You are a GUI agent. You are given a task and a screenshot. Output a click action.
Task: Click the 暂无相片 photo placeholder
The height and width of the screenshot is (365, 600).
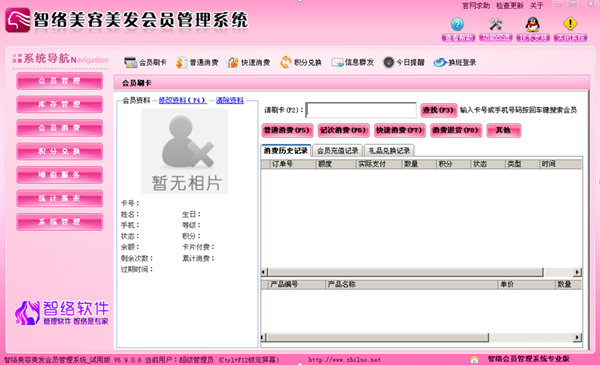pyautogui.click(x=185, y=151)
